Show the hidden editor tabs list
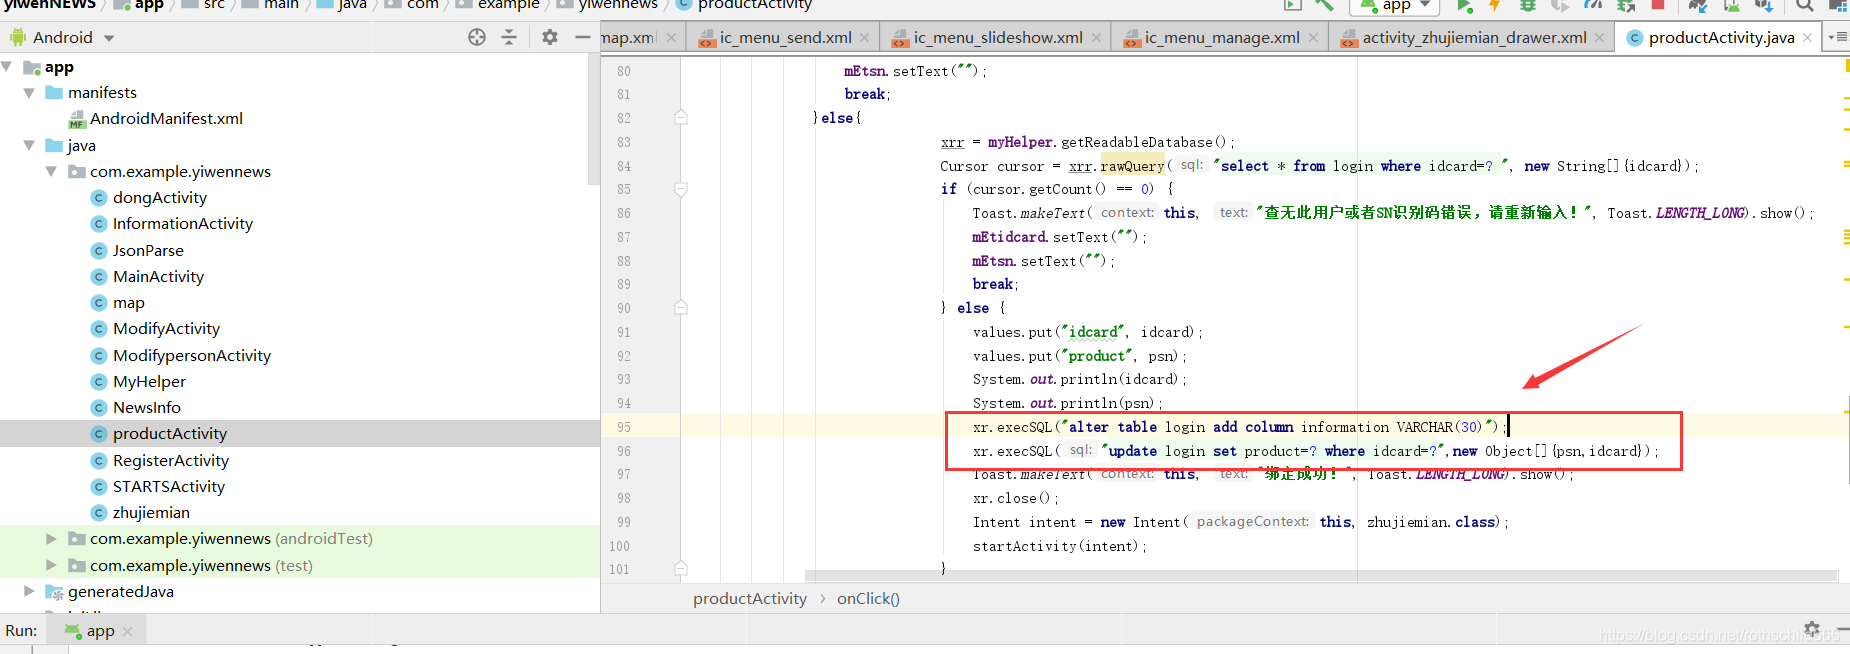Image resolution: width=1850 pixels, height=654 pixels. 1838,37
